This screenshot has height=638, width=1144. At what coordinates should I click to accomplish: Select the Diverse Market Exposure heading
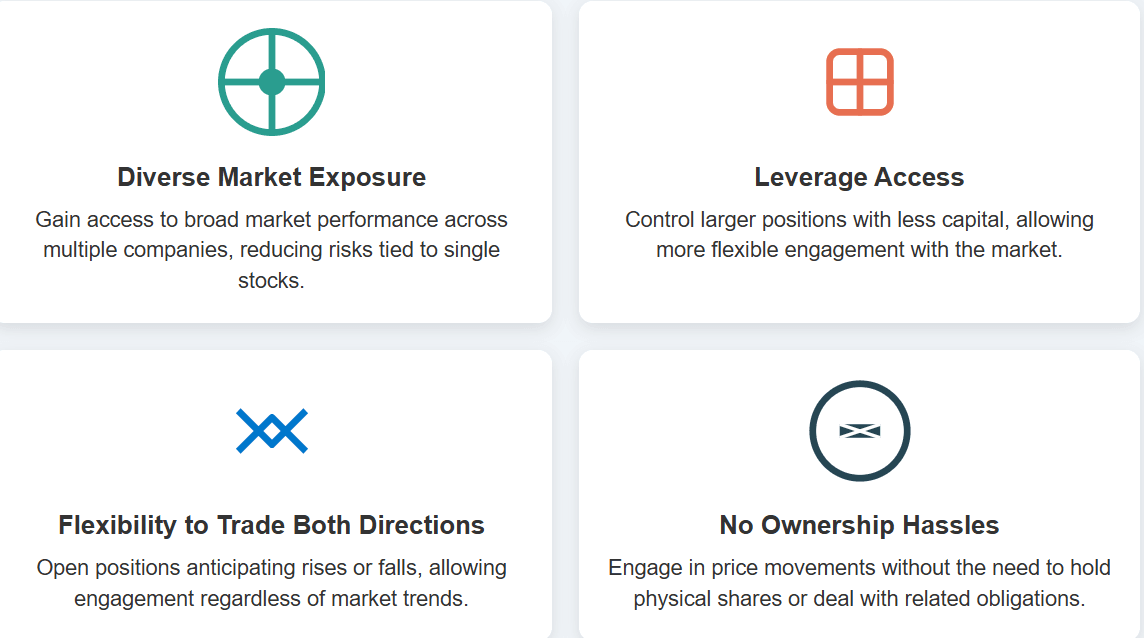(x=272, y=177)
